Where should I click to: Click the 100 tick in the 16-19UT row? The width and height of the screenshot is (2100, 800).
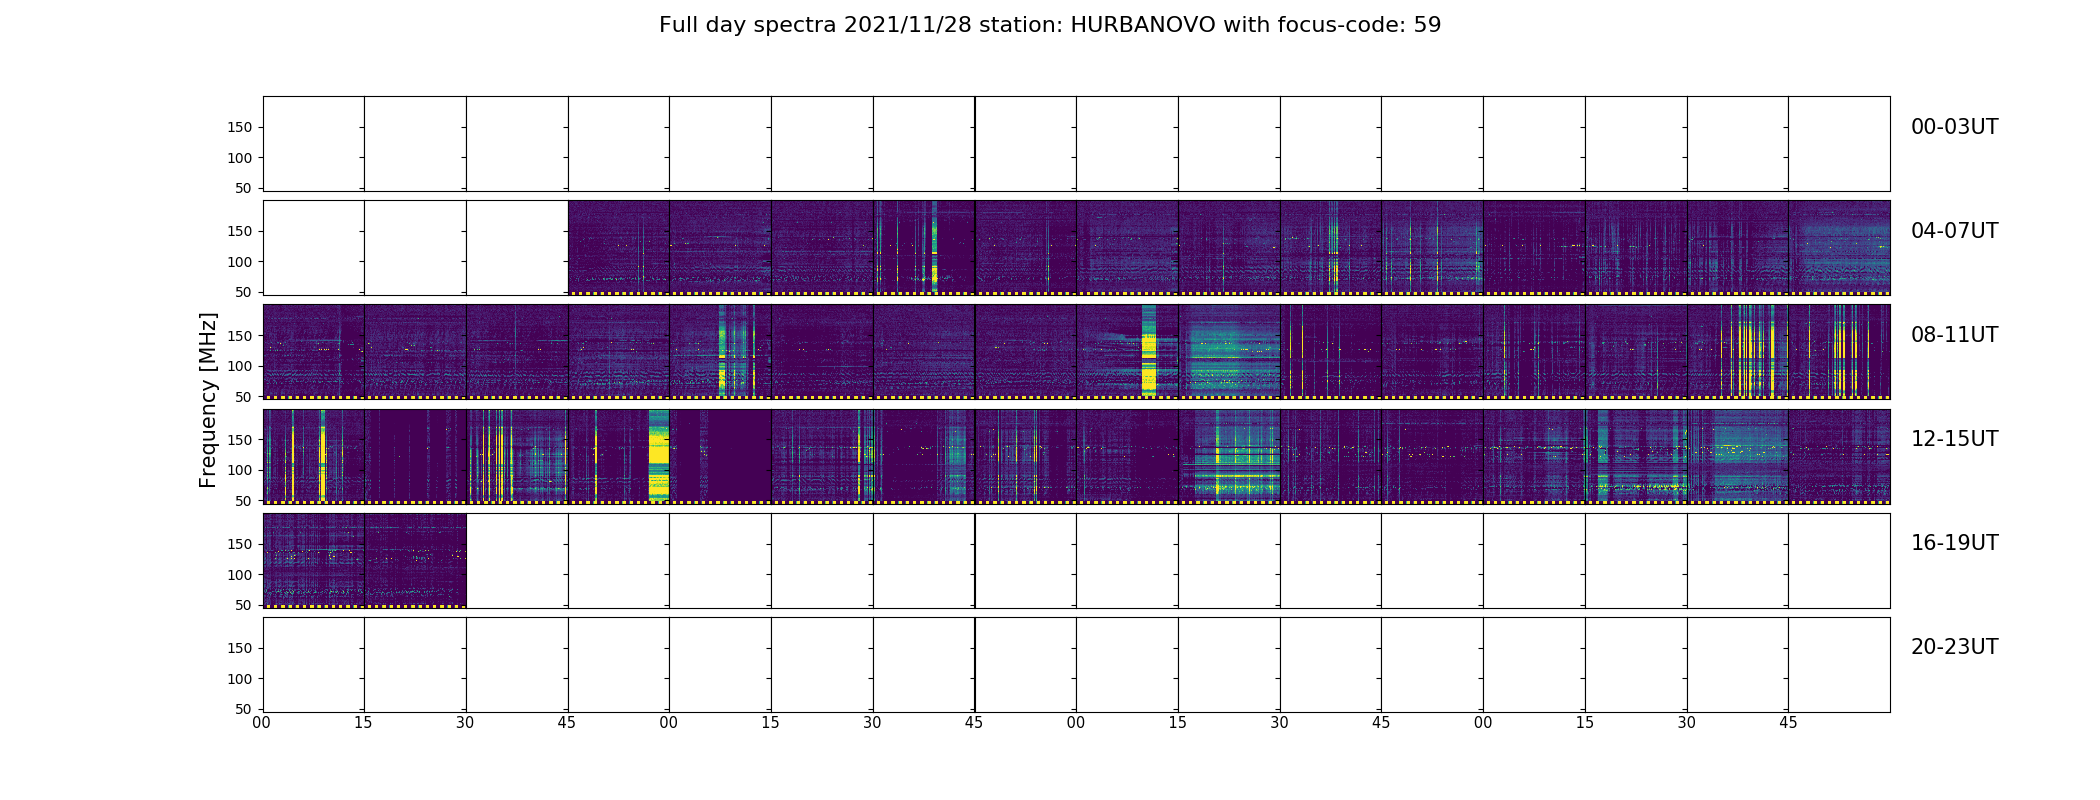(240, 575)
